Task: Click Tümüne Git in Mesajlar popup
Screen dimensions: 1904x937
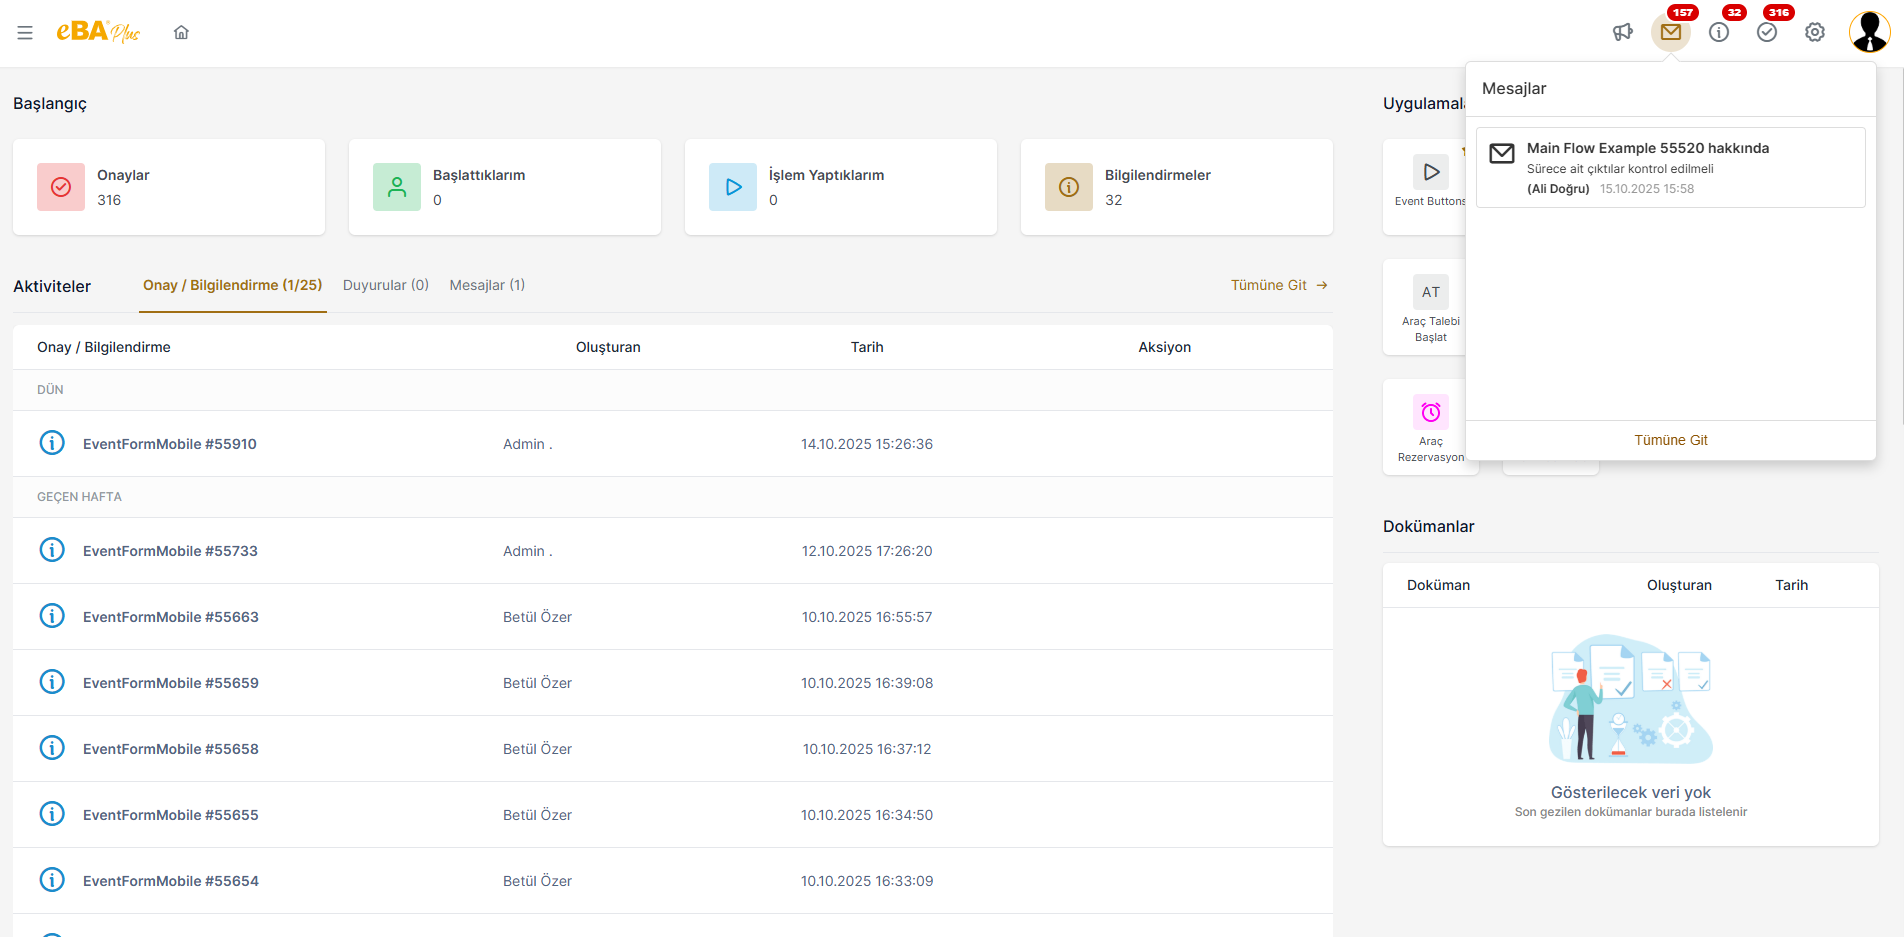Action: coord(1670,441)
